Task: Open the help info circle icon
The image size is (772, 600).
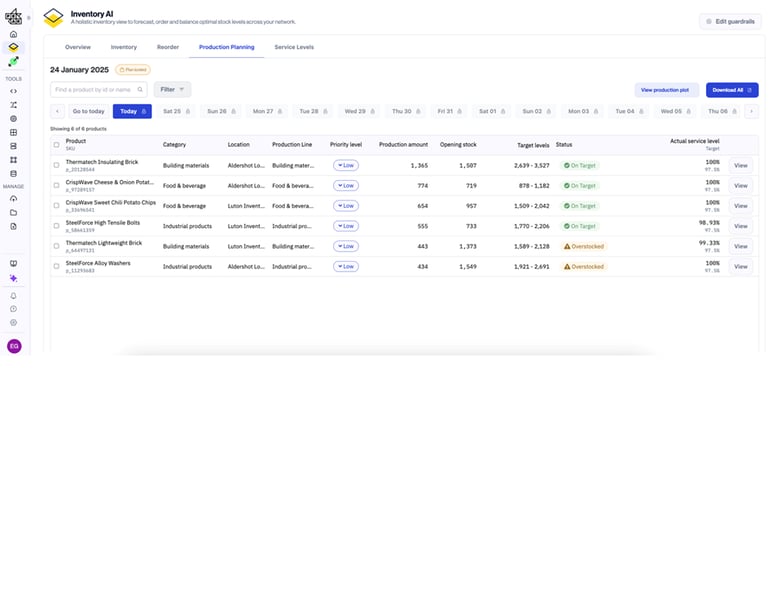Action: point(13,309)
